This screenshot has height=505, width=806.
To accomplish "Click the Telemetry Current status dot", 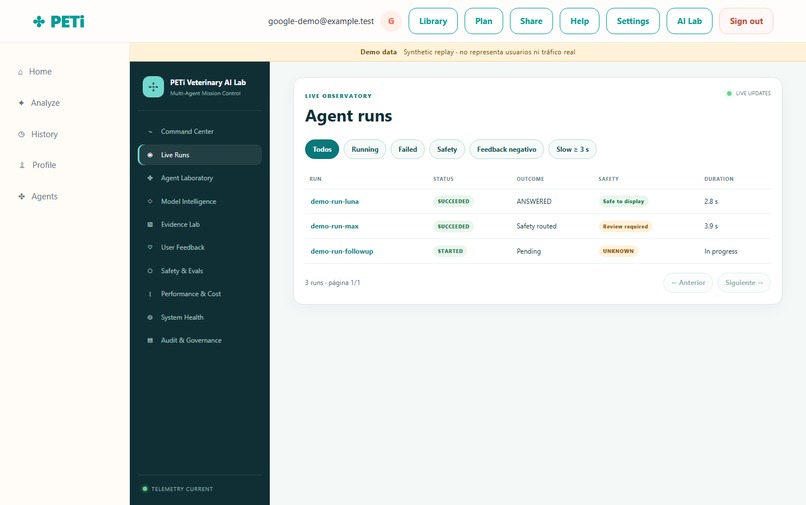I will tap(145, 489).
